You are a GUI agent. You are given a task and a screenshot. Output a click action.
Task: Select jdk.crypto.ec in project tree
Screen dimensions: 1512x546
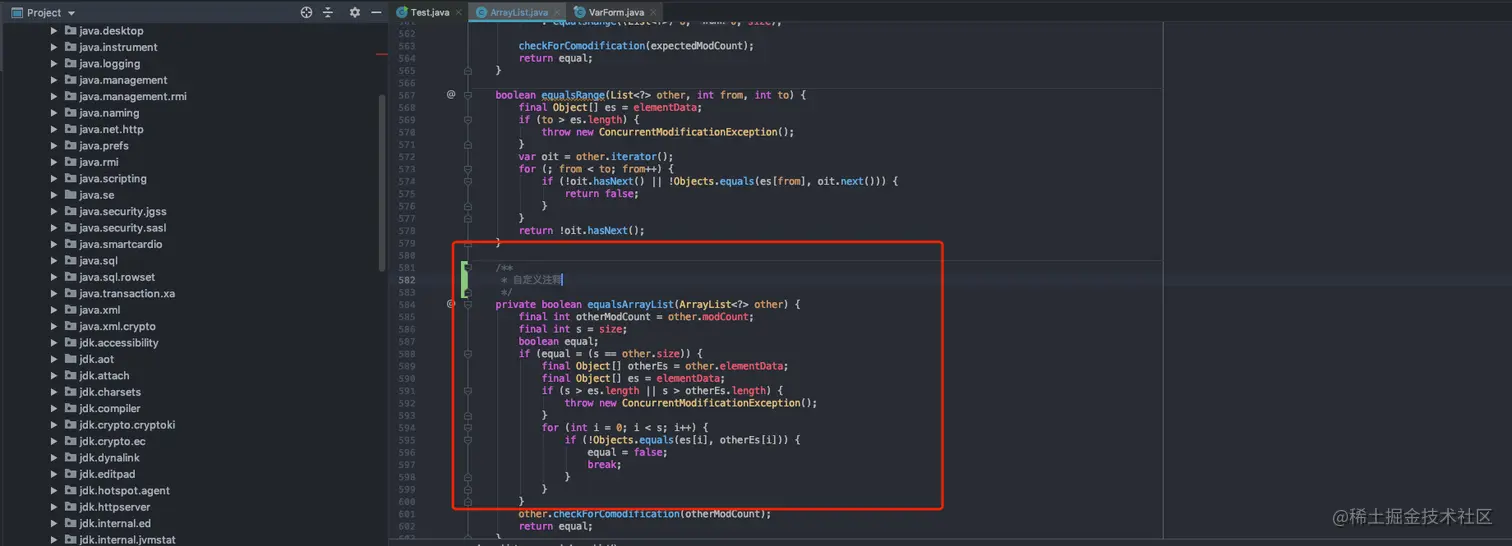[112, 442]
